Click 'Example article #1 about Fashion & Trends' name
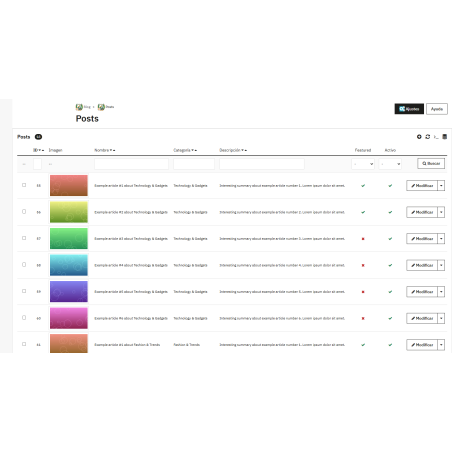Screen dimensions: 452x452 pyautogui.click(x=127, y=345)
